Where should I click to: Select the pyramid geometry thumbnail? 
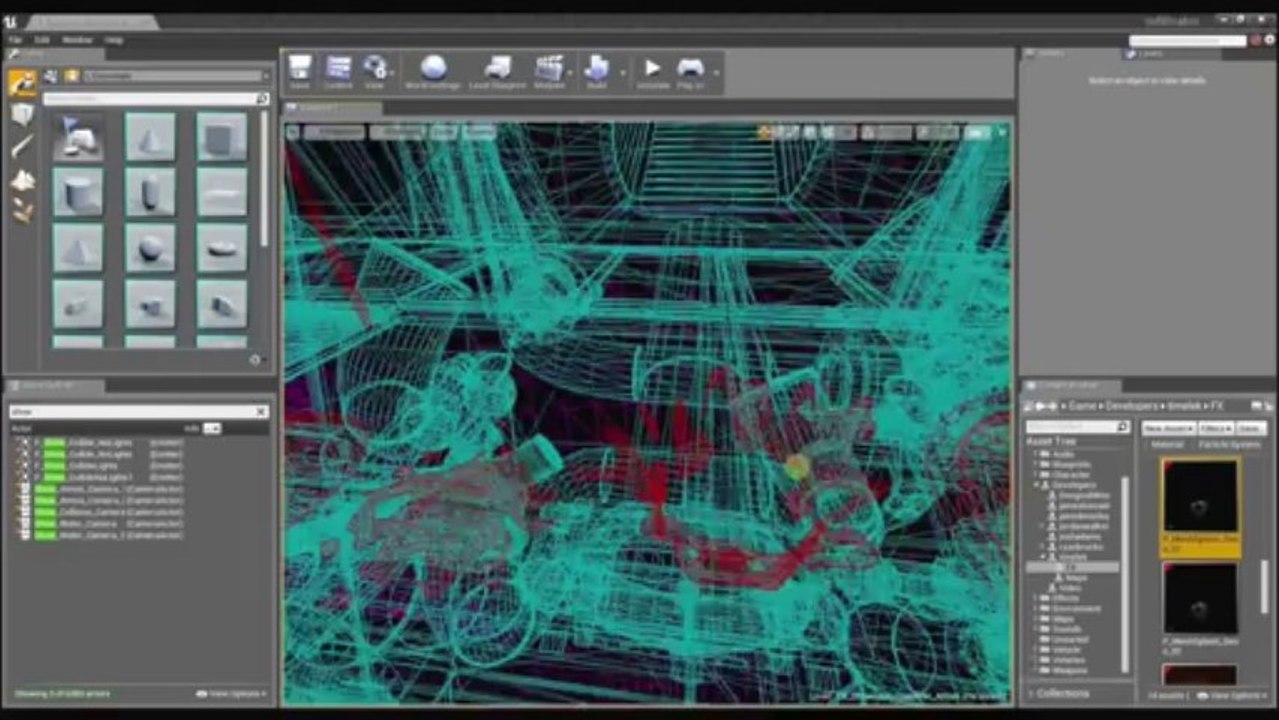[78, 248]
